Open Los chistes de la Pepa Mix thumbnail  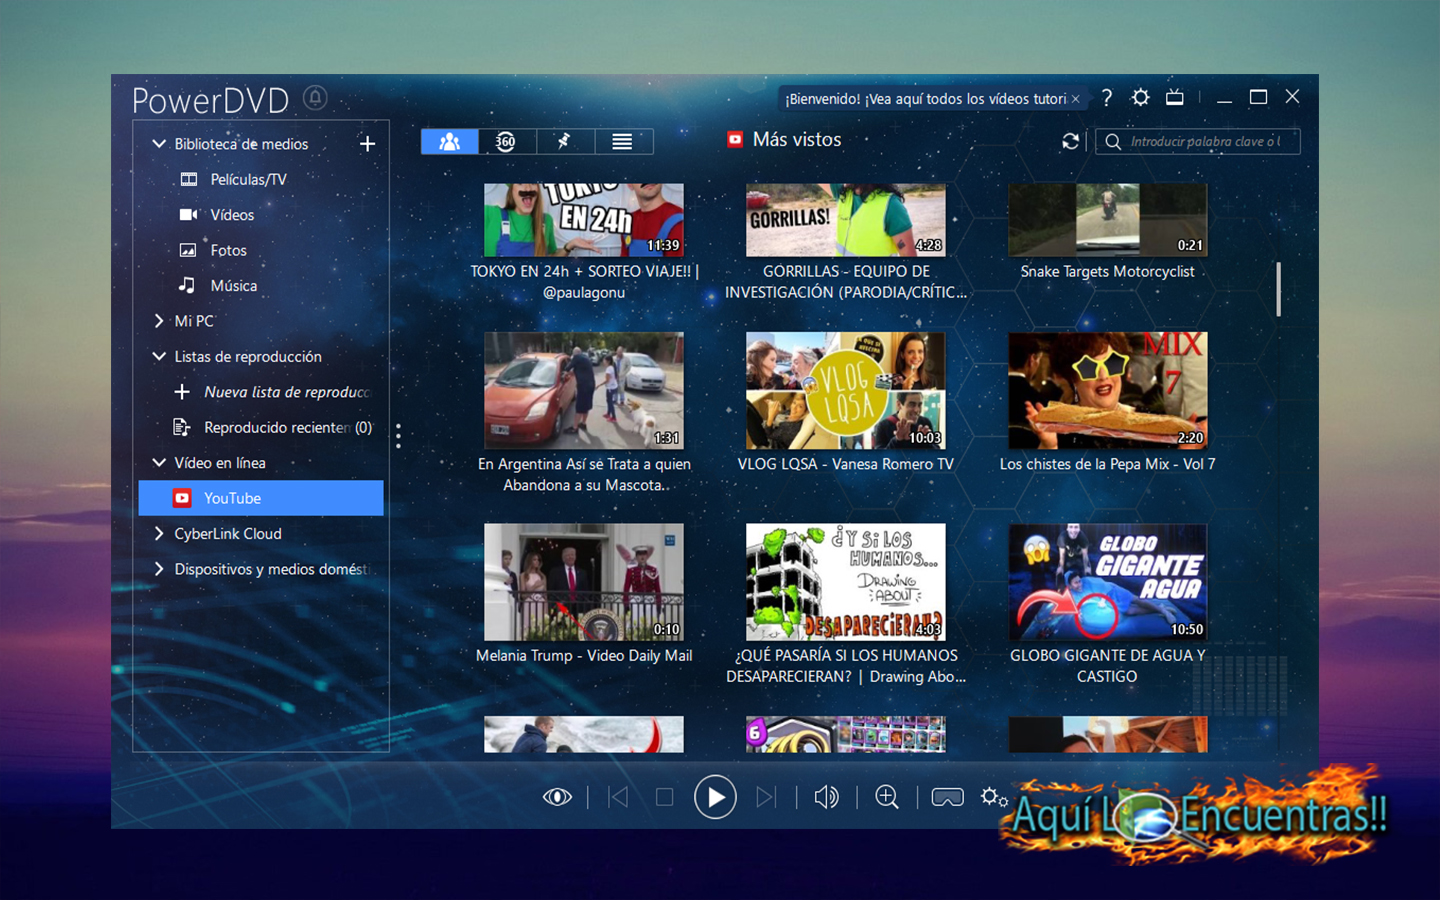coord(1108,390)
